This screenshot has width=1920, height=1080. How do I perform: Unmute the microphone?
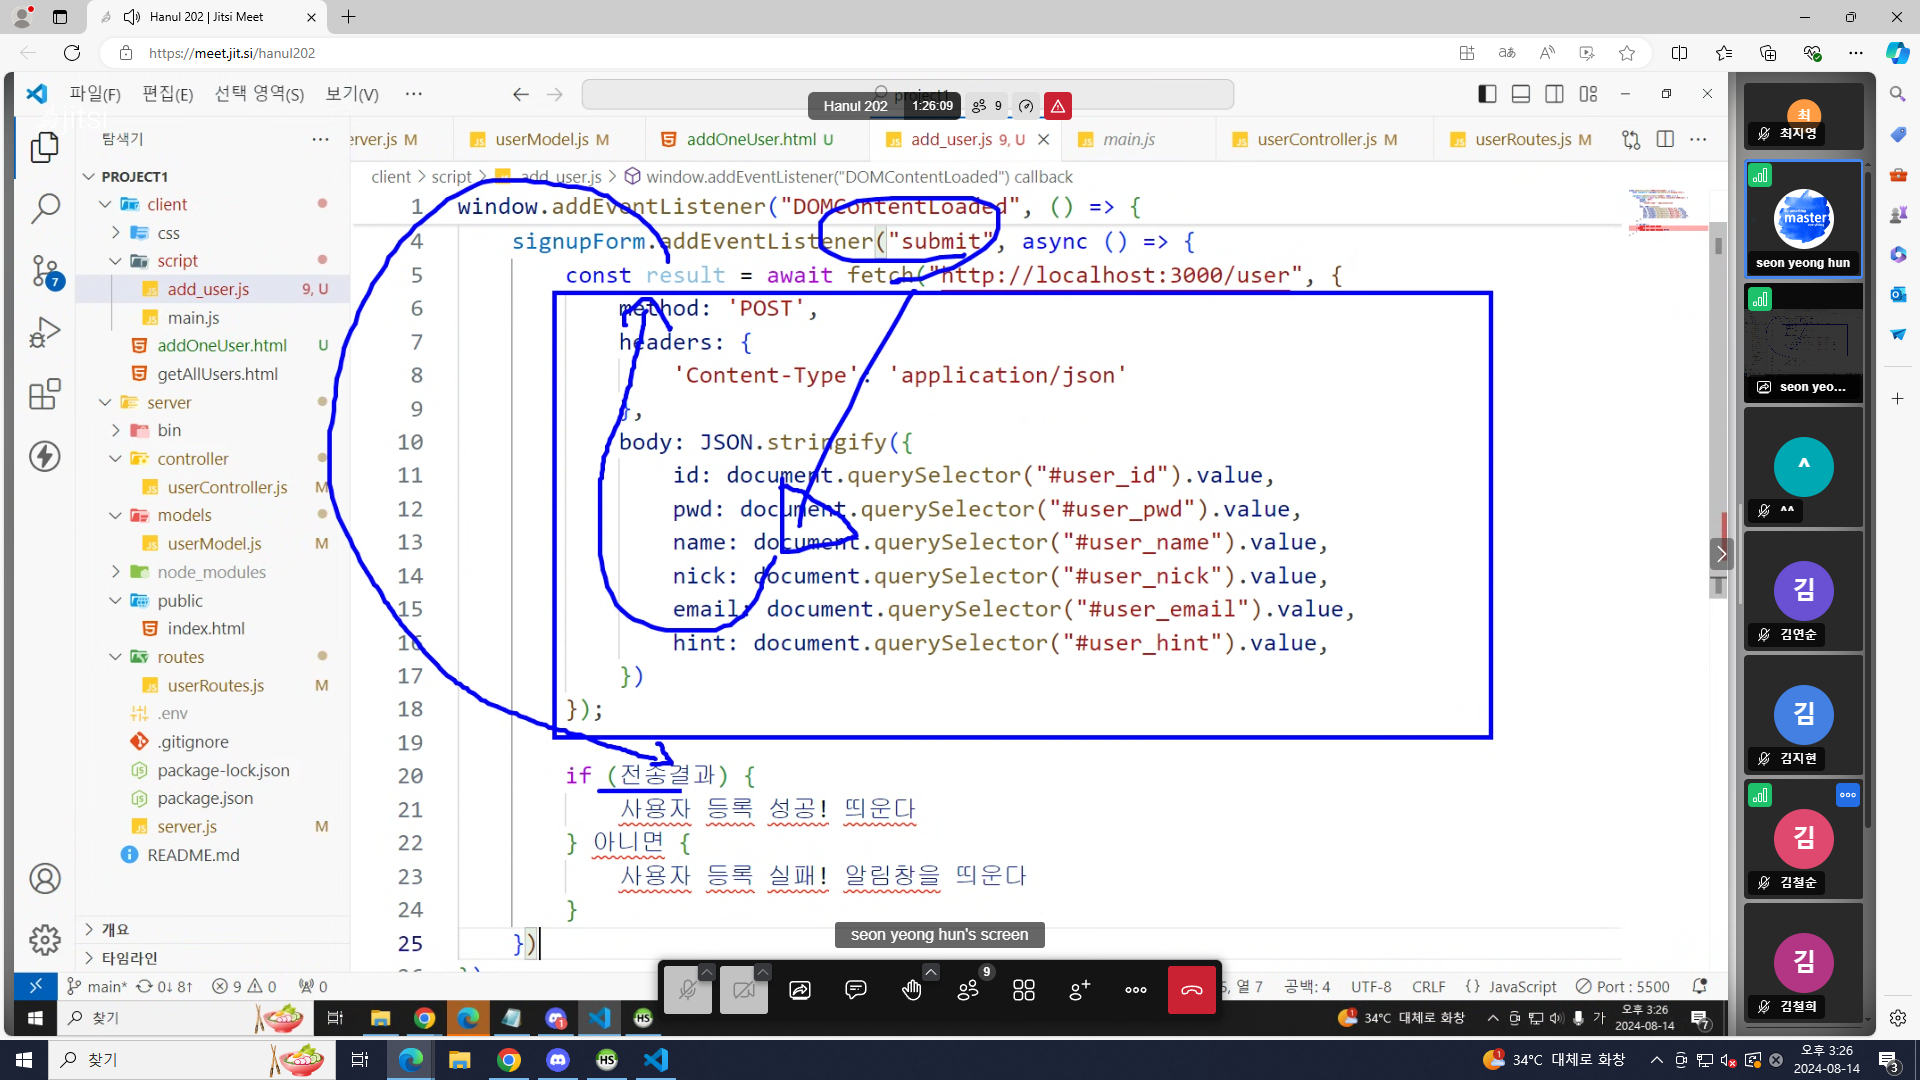(687, 990)
